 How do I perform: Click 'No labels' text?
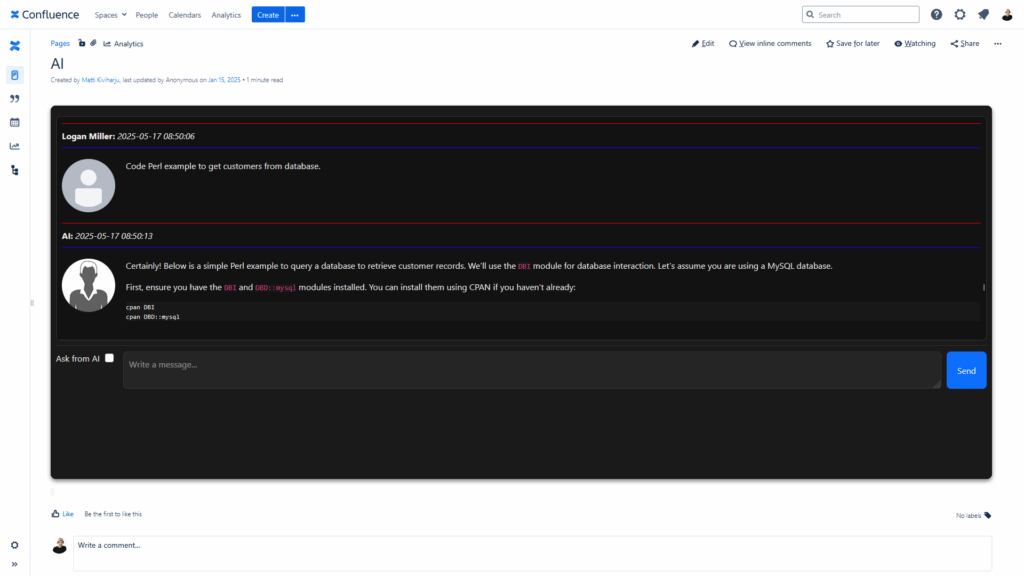[x=968, y=515]
